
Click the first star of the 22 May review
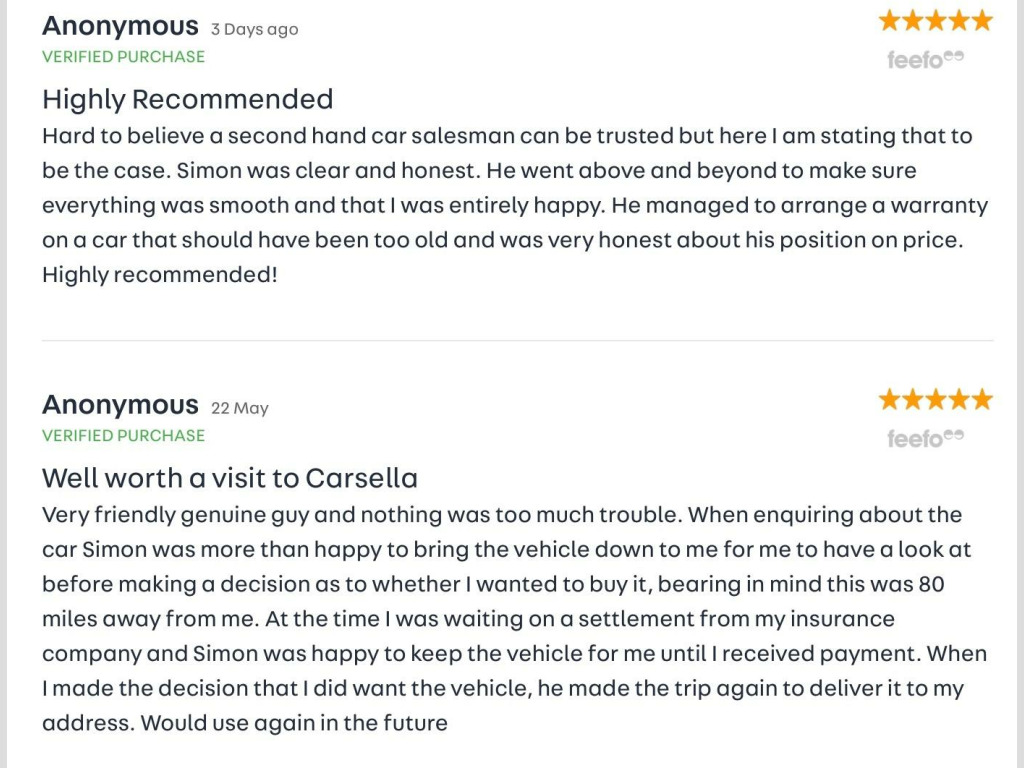[890, 400]
